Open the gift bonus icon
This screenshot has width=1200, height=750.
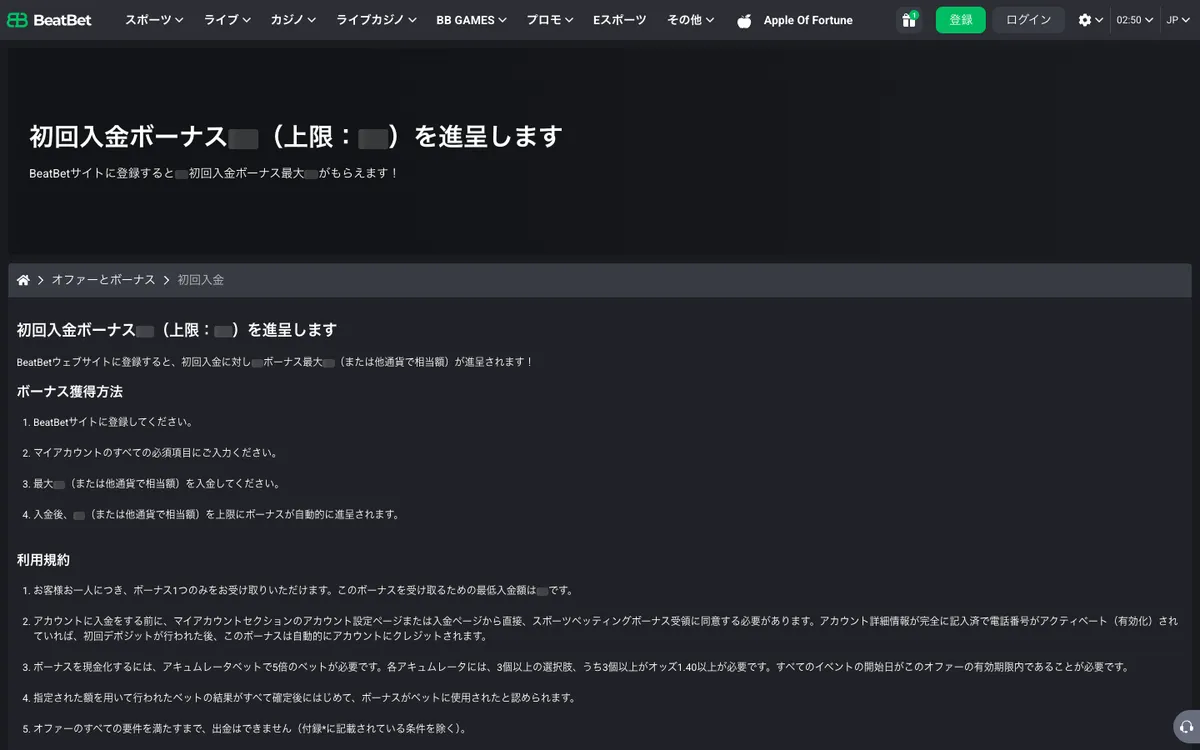(x=909, y=20)
